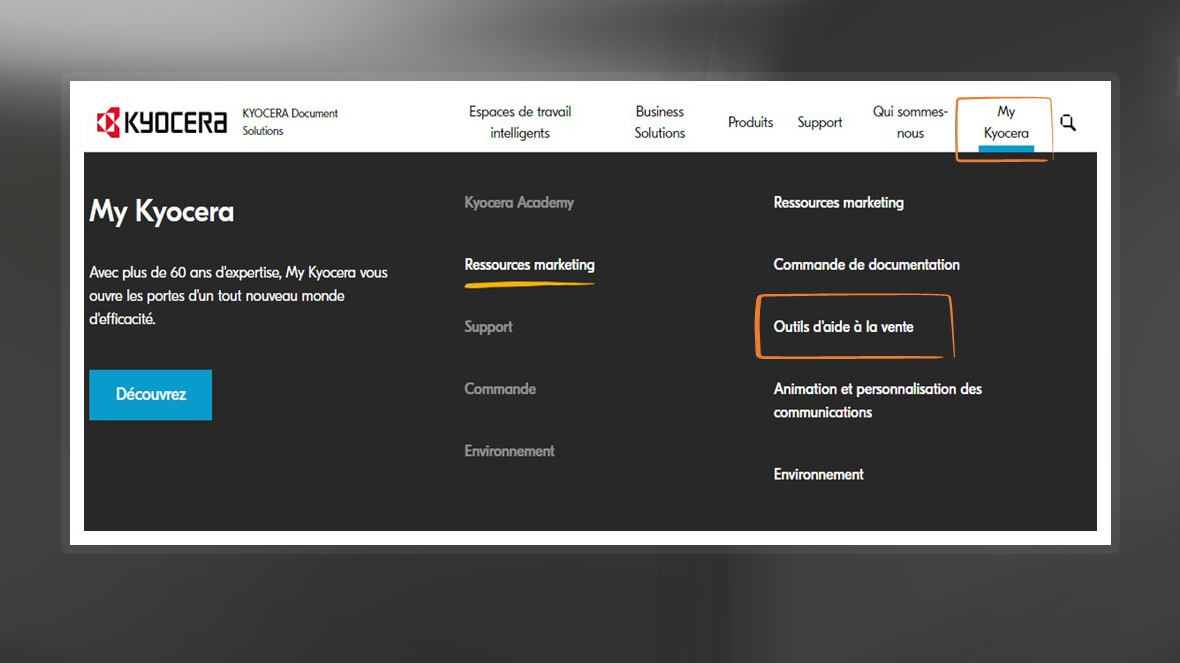Open the Qui sommes-nous menu
Screen dimensions: 1180x663
pos(910,122)
